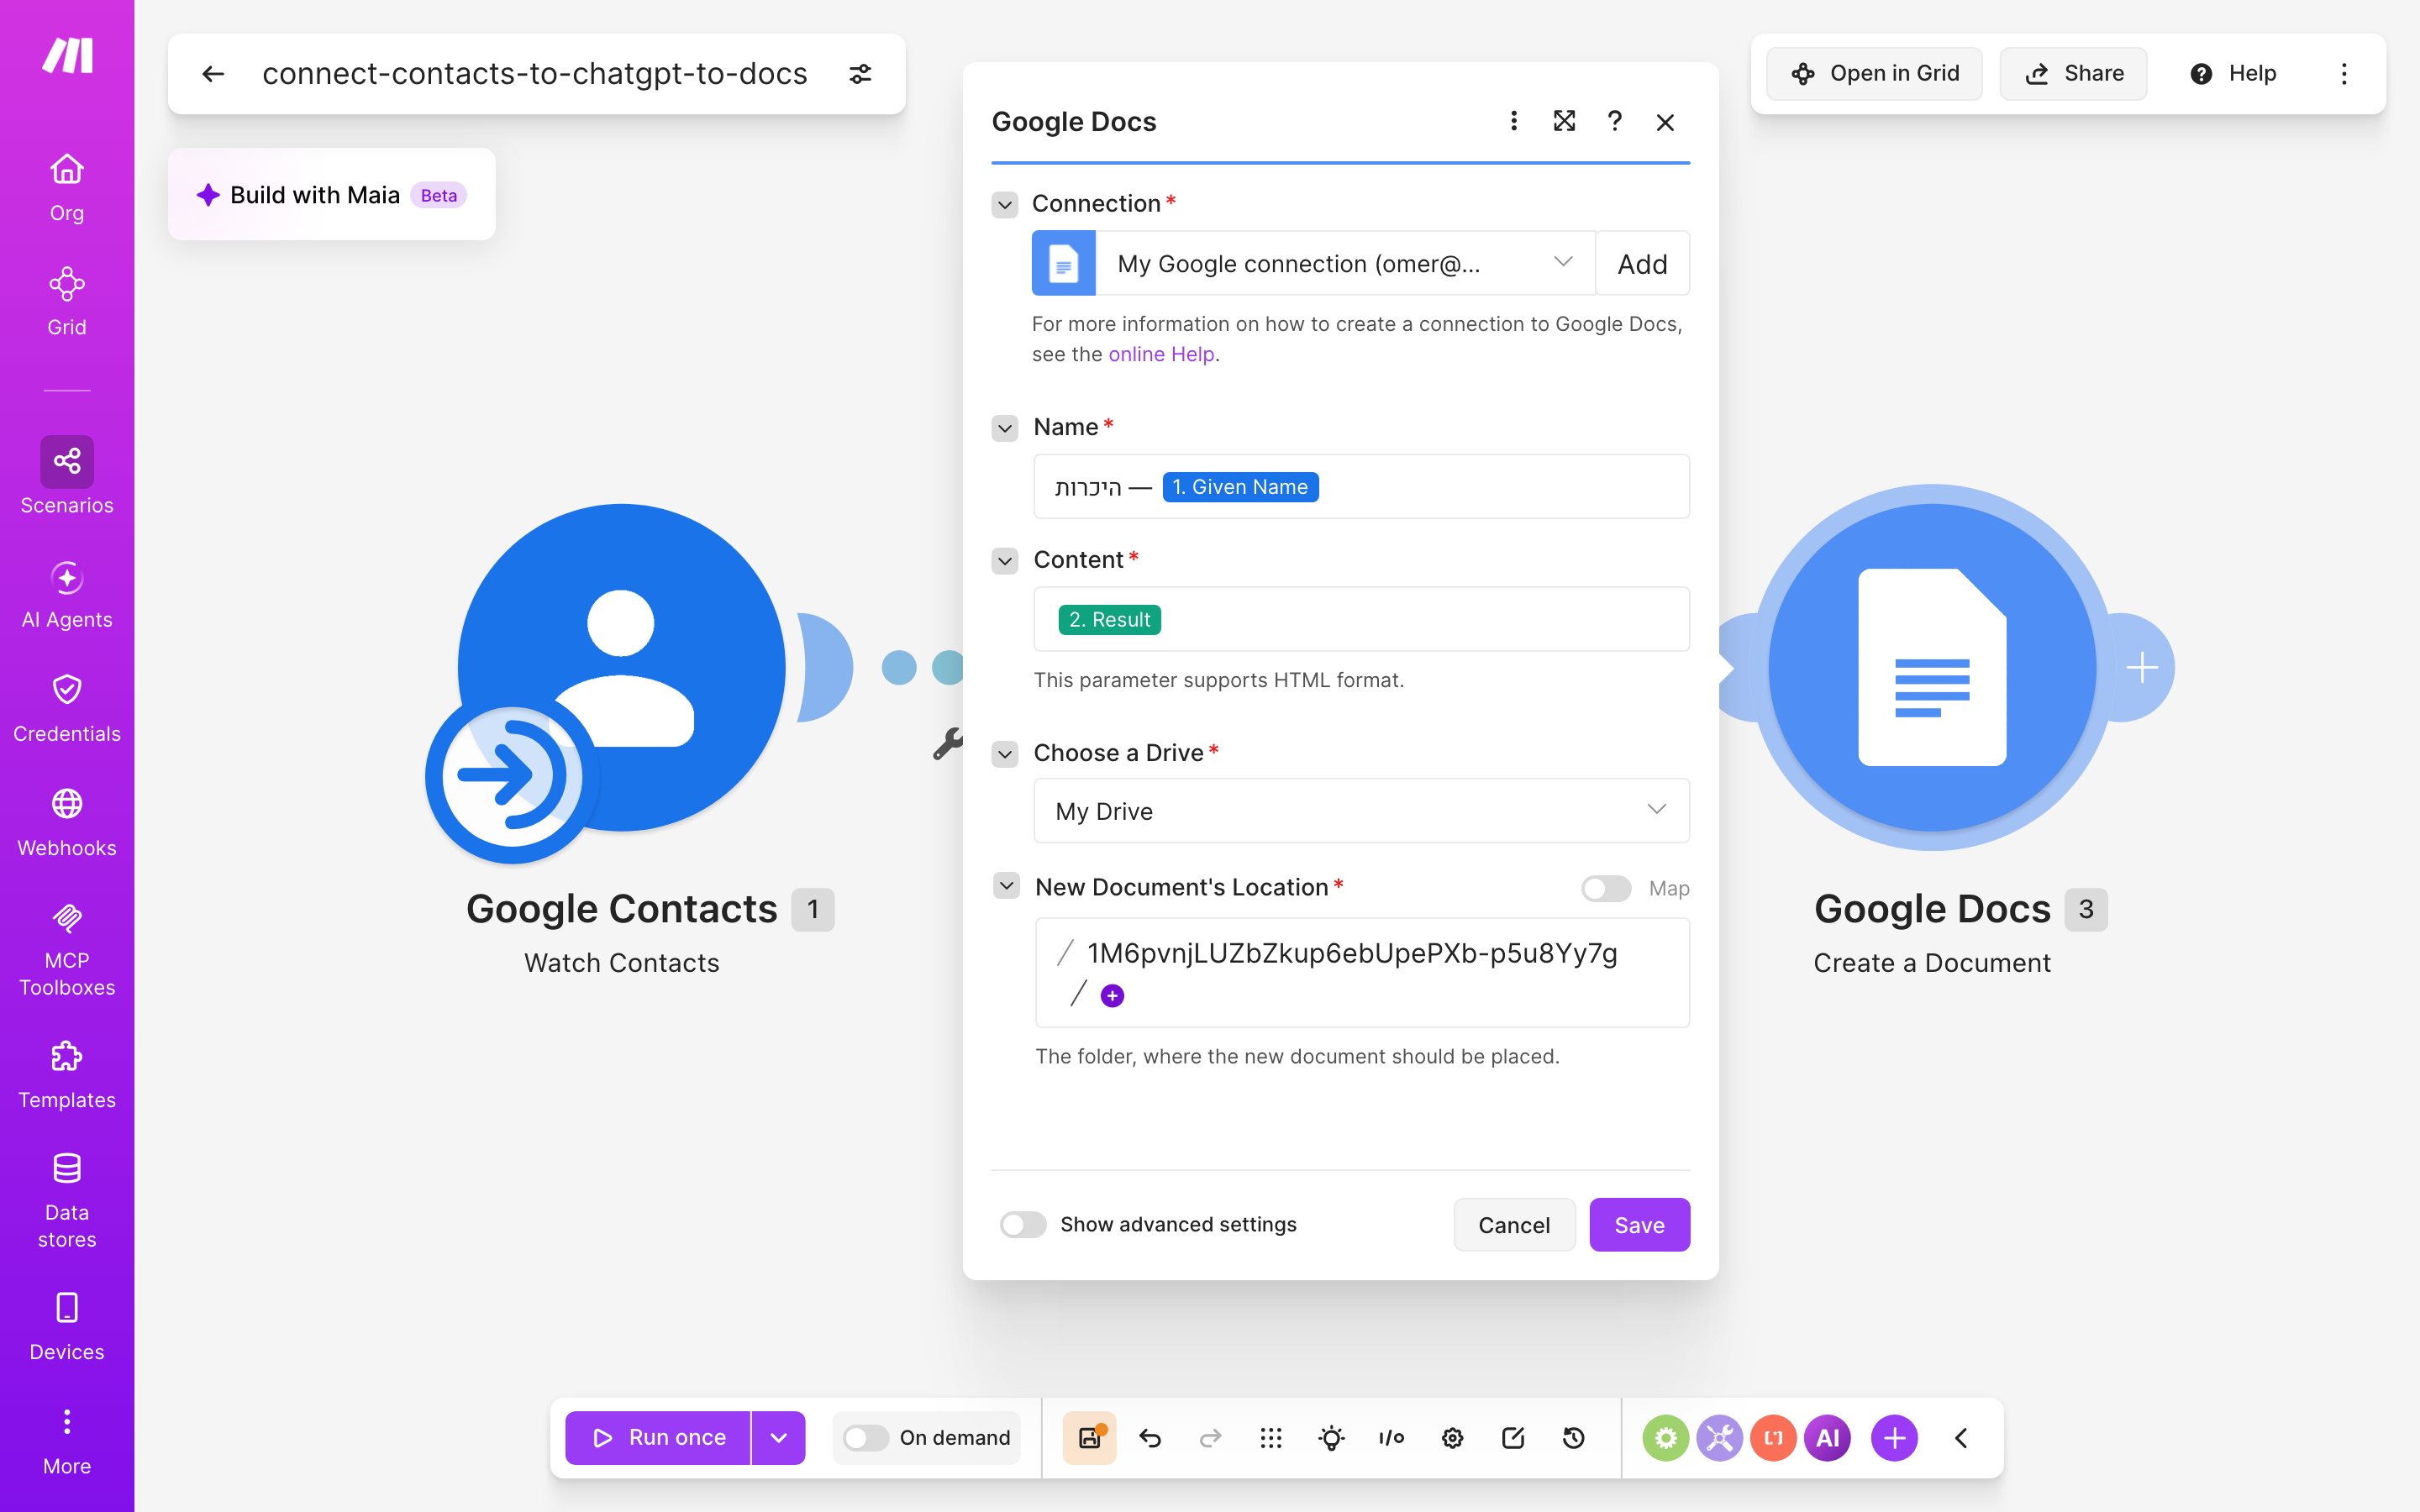Click the wrench on the module connection
This screenshot has height=1512, width=2420.
click(946, 744)
